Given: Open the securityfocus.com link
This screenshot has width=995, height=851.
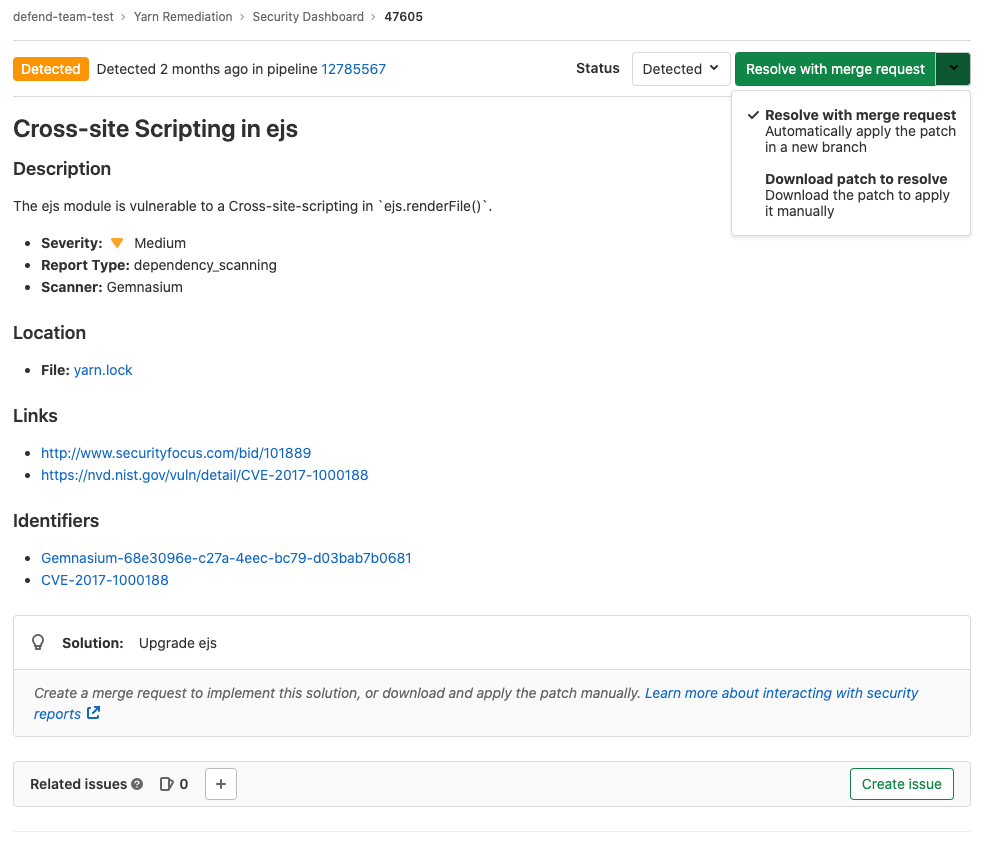Looking at the screenshot, I should tap(175, 452).
